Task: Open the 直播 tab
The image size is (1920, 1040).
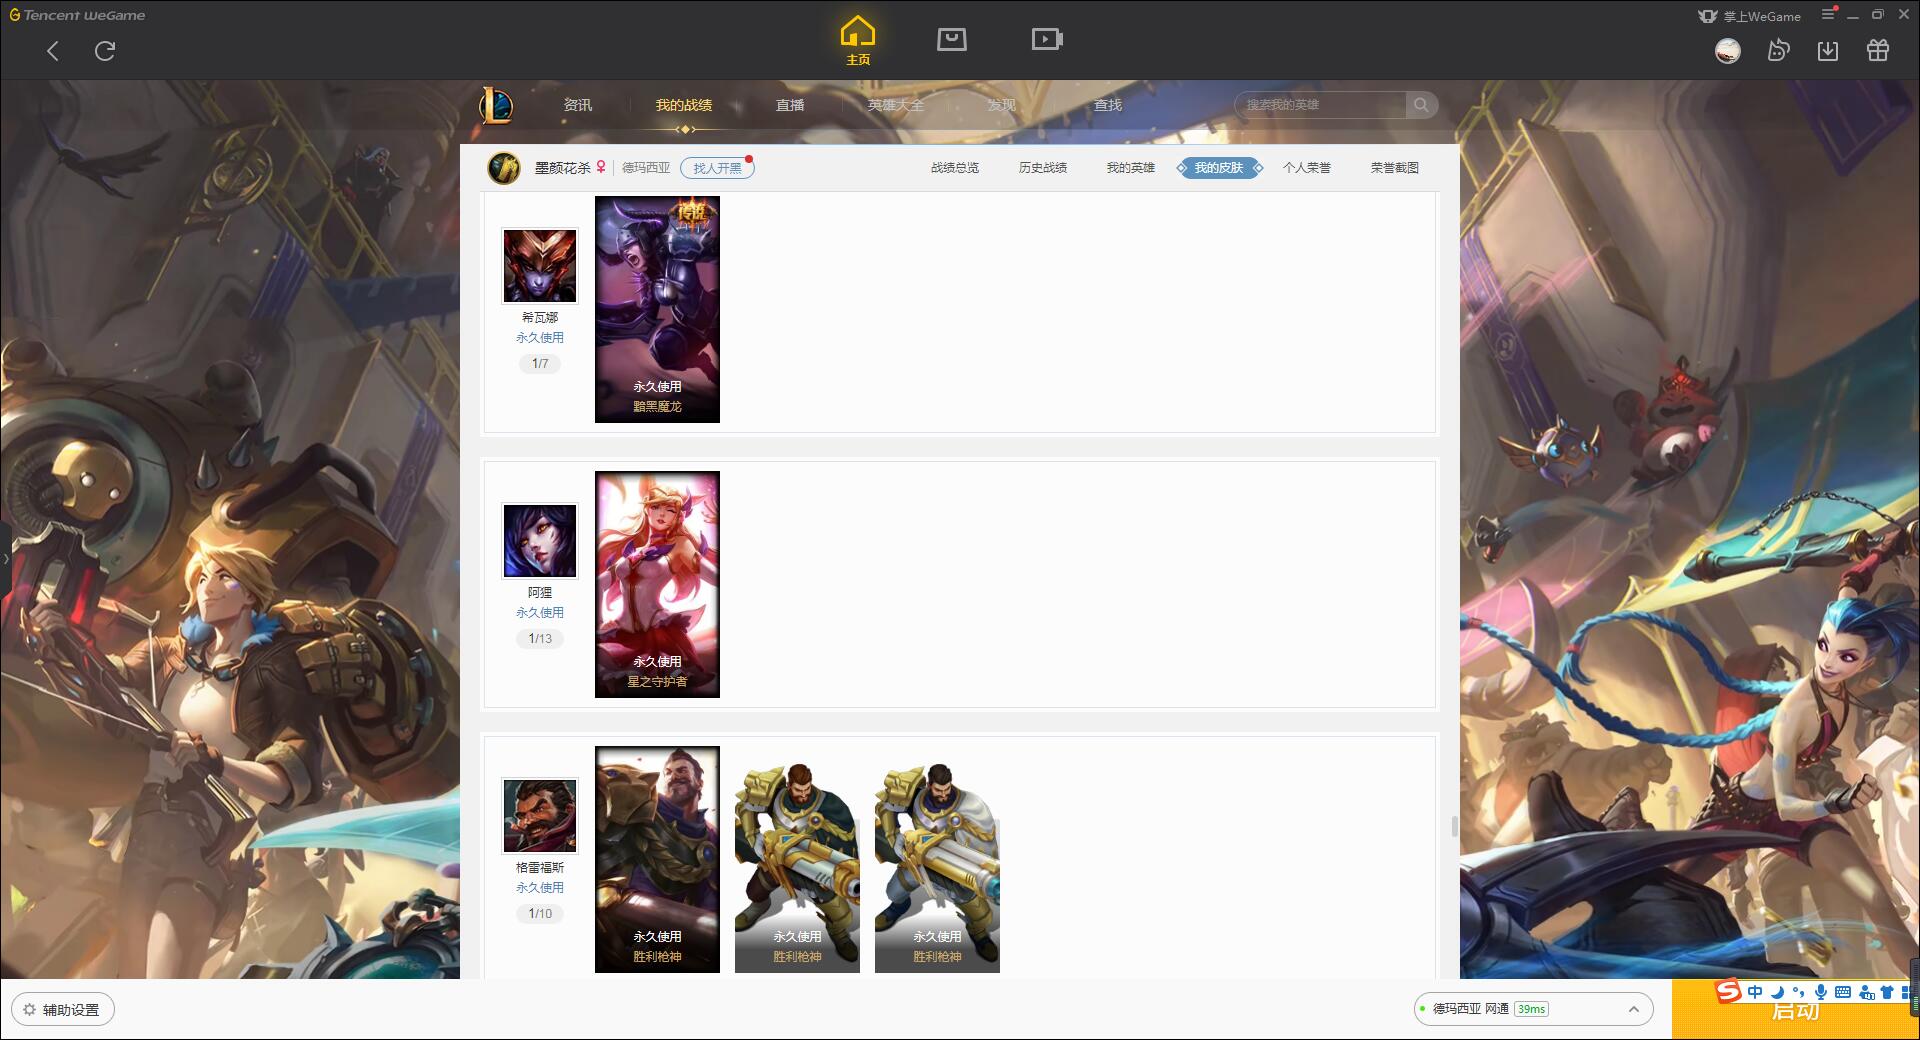Action: tap(790, 105)
